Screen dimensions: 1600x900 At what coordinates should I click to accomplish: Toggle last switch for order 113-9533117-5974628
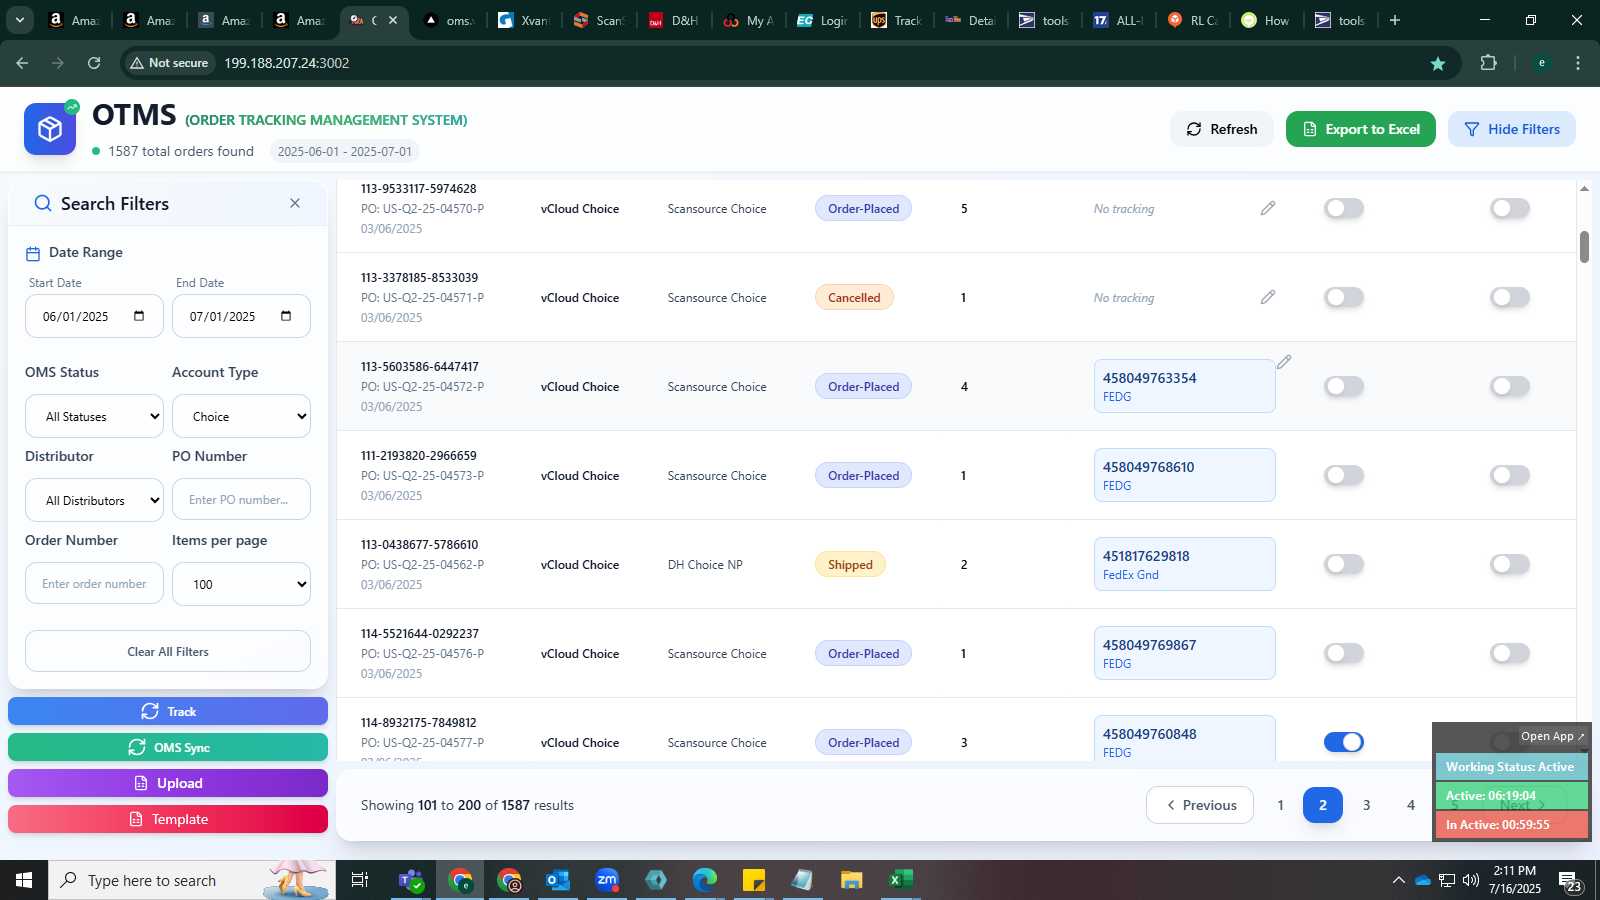pos(1510,208)
